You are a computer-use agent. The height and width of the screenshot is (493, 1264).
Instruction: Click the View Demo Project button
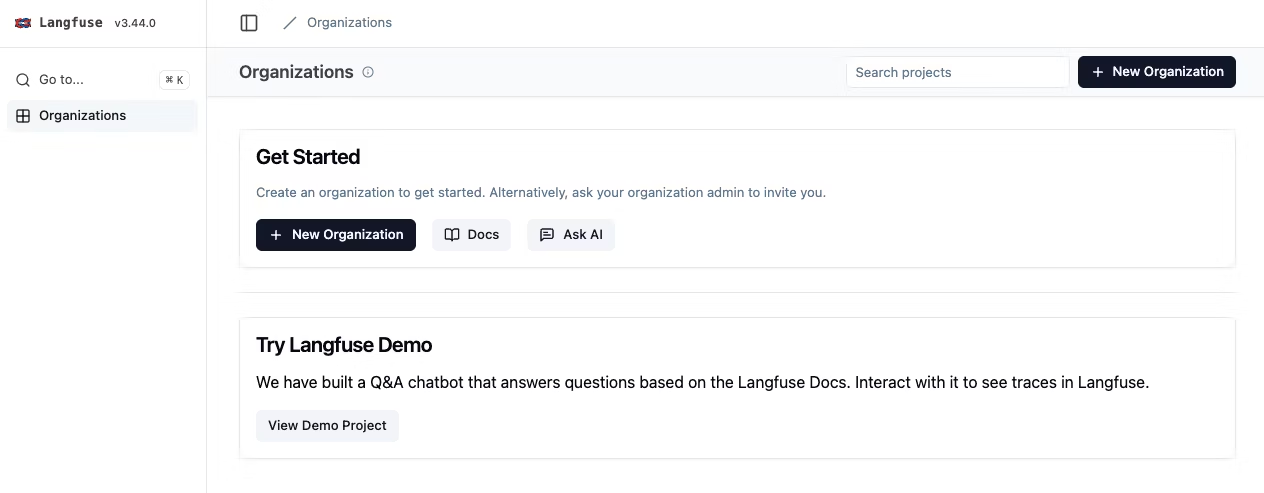click(x=327, y=425)
